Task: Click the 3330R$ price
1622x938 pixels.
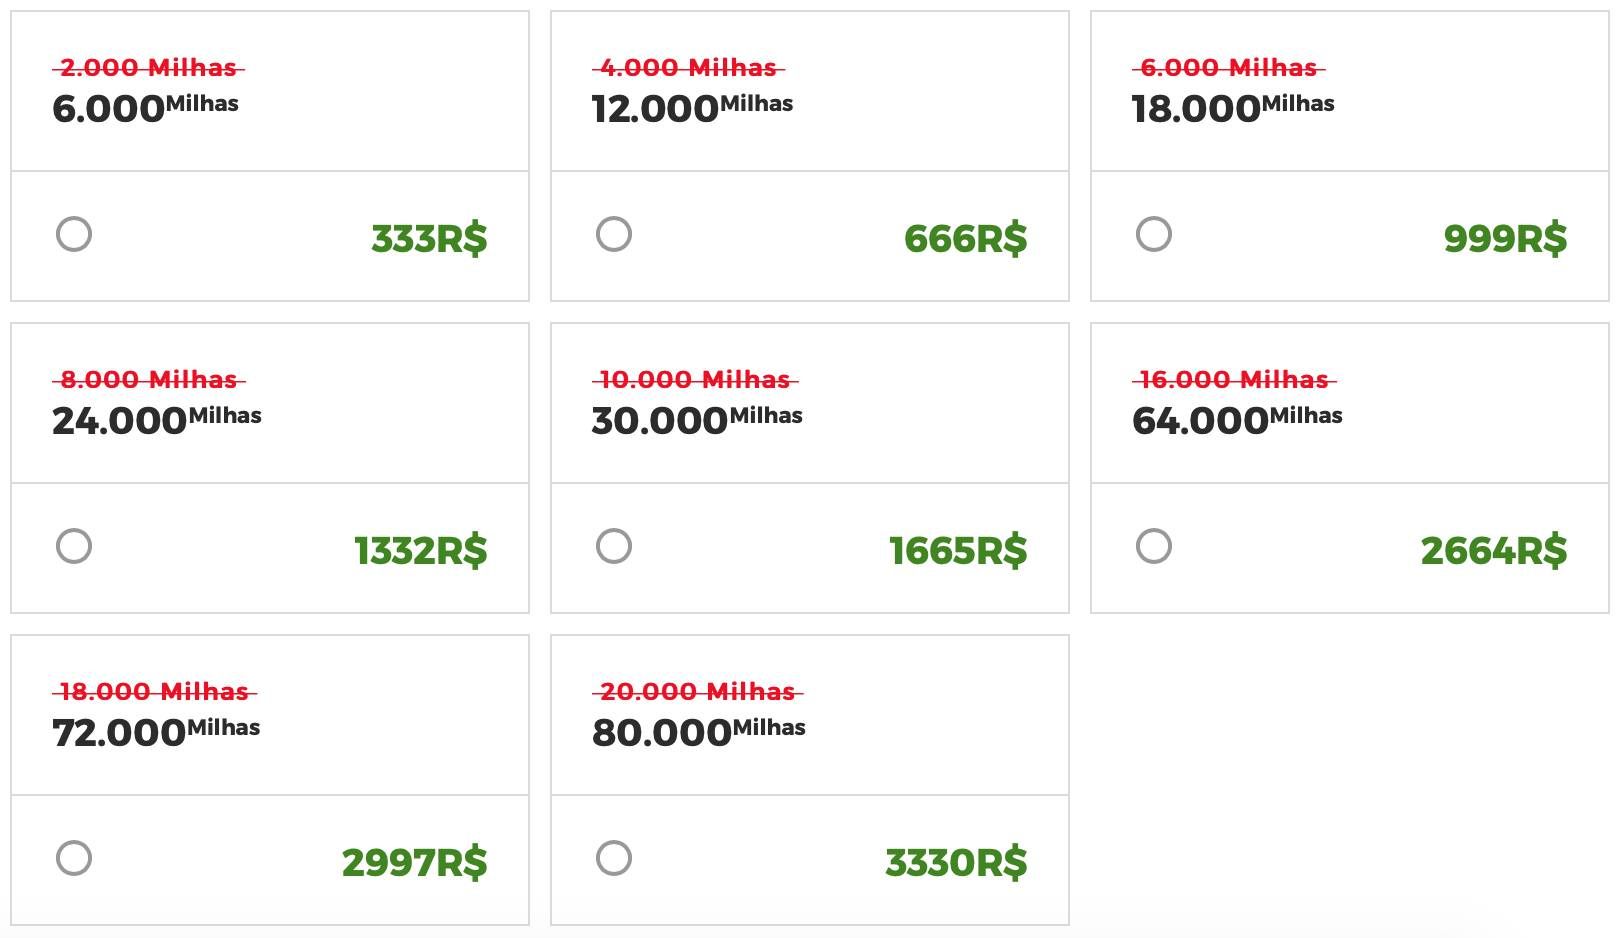Action: click(956, 863)
